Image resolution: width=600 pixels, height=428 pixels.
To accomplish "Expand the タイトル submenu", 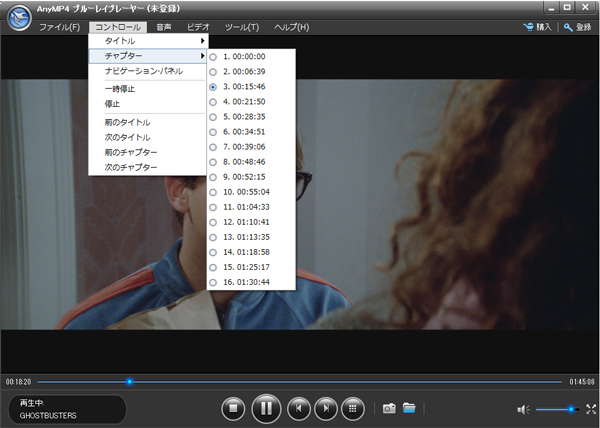I will (148, 41).
